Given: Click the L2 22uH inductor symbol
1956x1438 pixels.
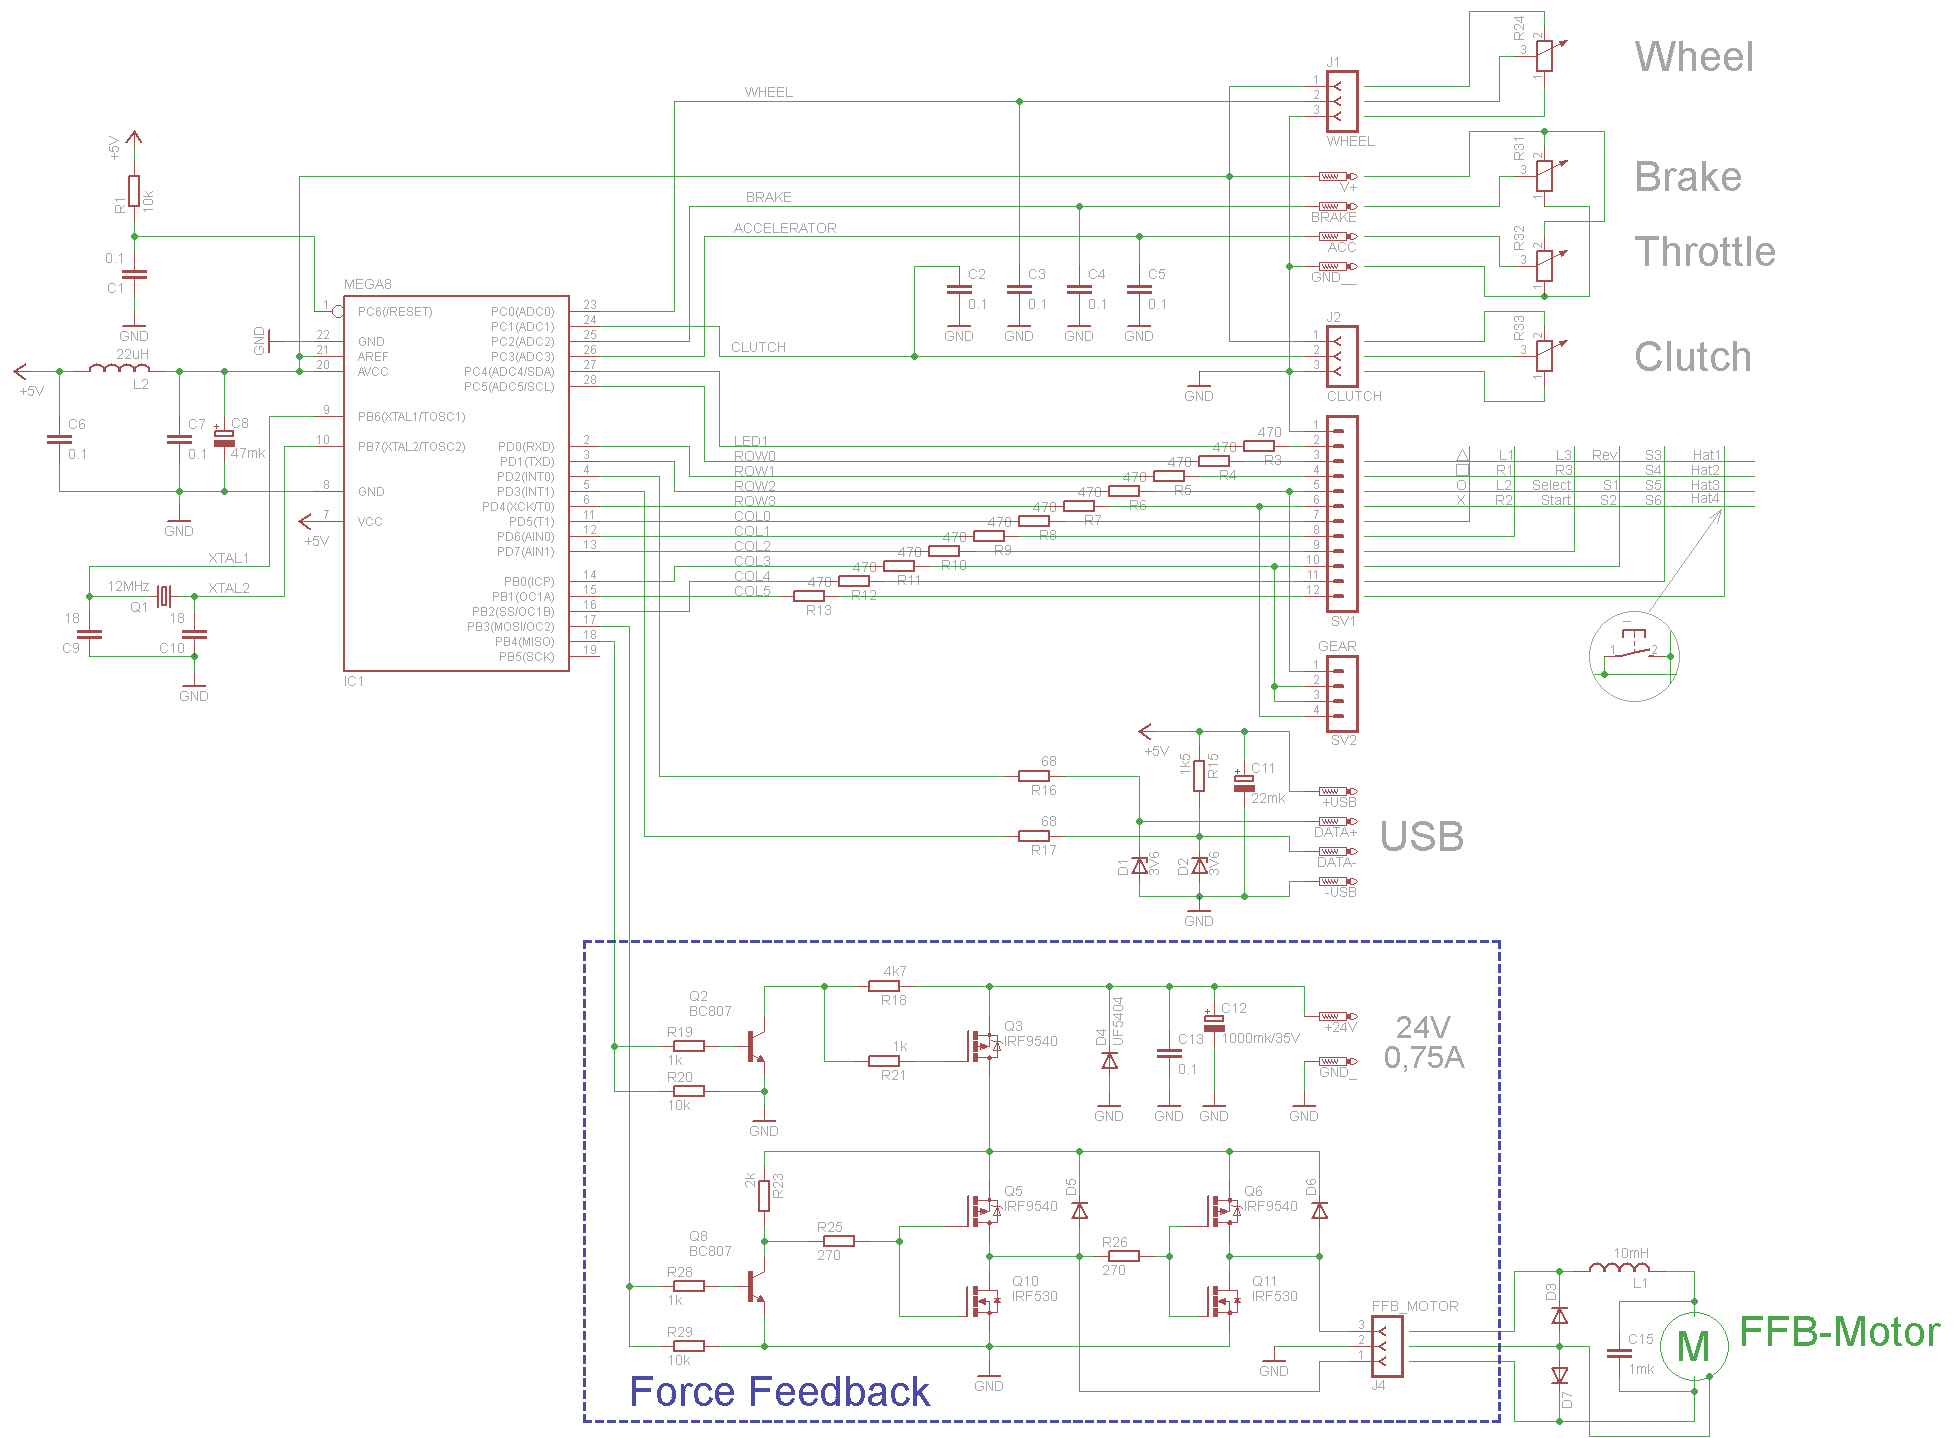Looking at the screenshot, I should point(119,369).
